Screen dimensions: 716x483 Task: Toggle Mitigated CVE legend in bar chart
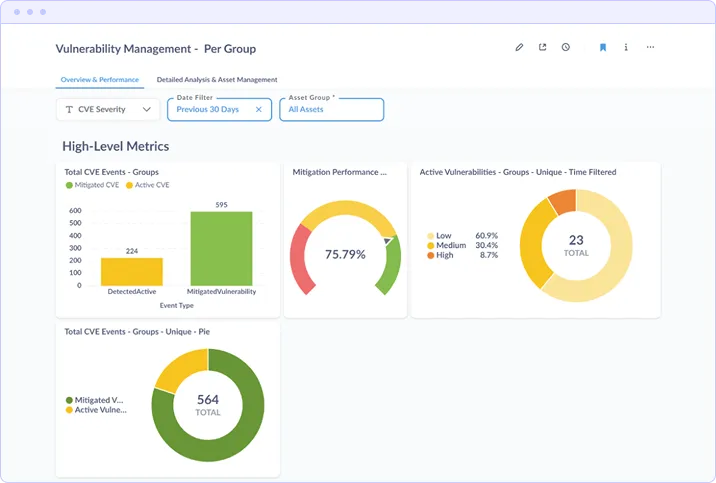point(92,185)
